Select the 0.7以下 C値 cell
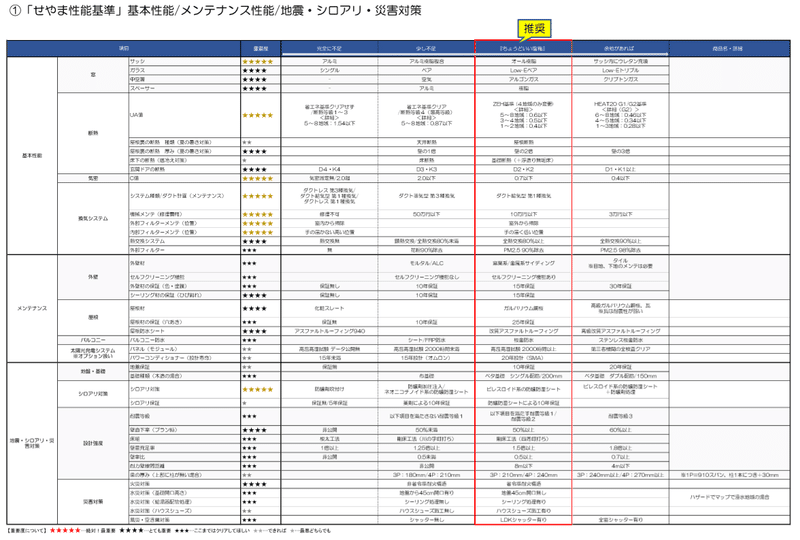Screen dimensions: 800x540 point(523,178)
